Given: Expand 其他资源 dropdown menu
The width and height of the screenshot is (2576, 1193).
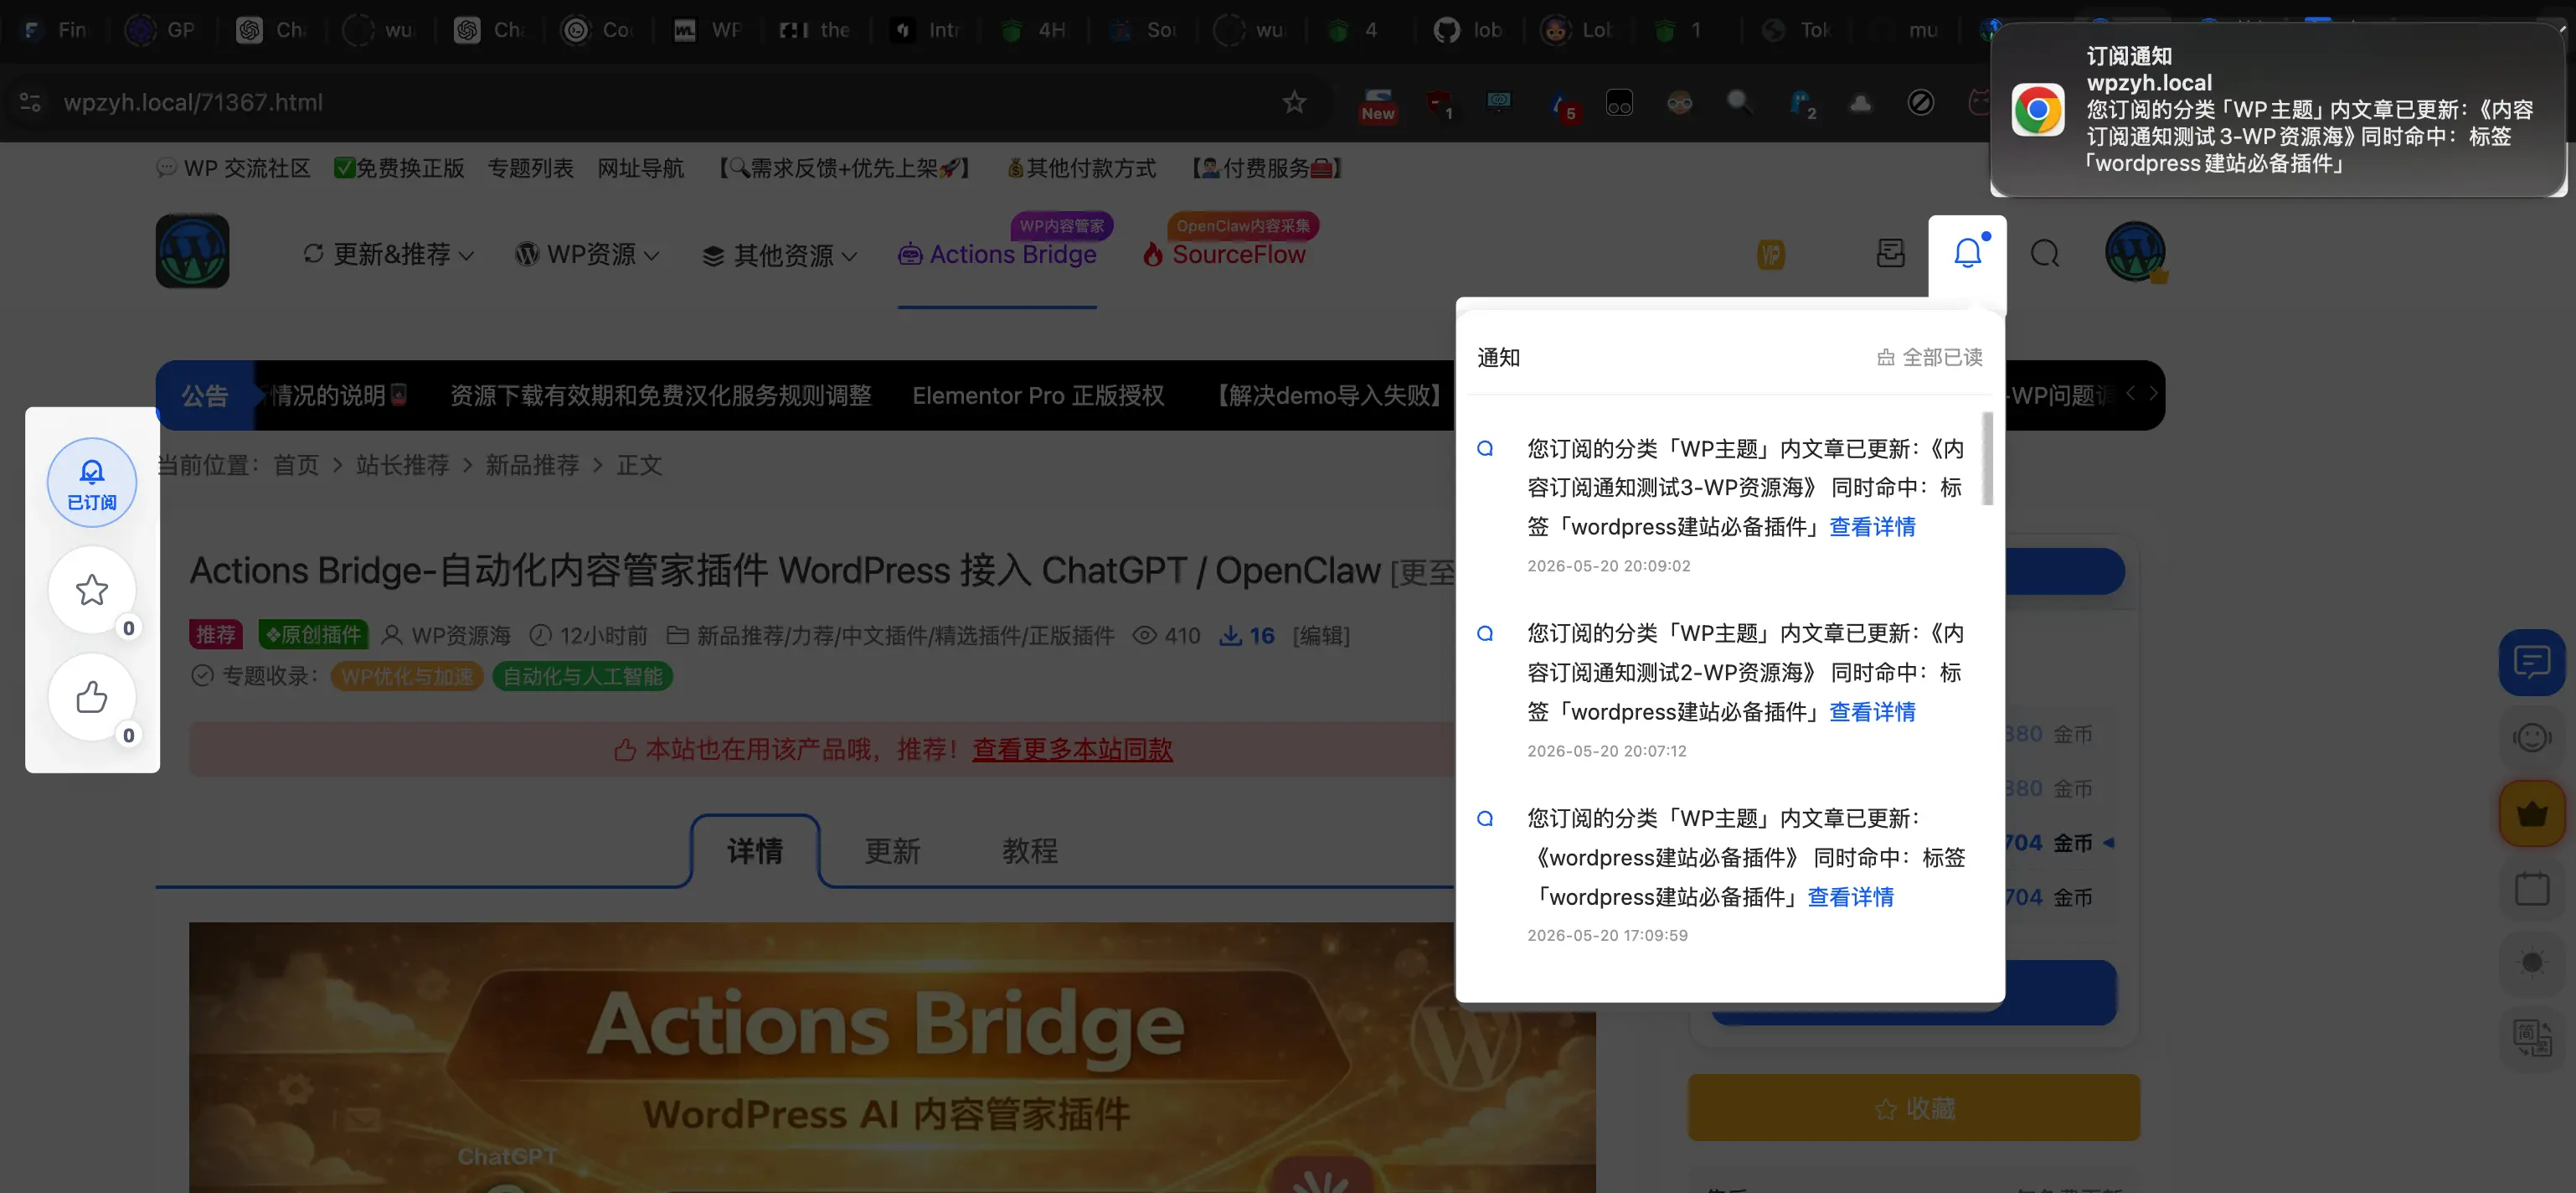Looking at the screenshot, I should pos(780,255).
